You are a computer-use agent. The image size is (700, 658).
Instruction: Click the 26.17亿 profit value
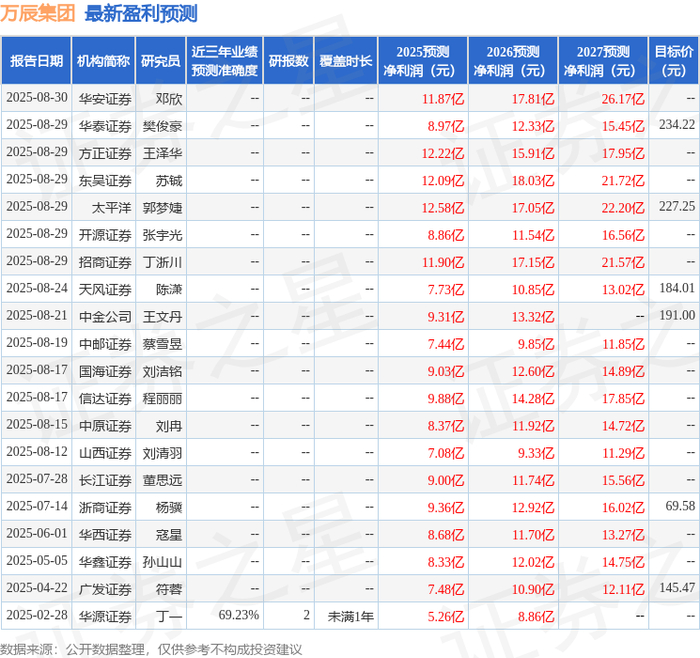tap(623, 99)
